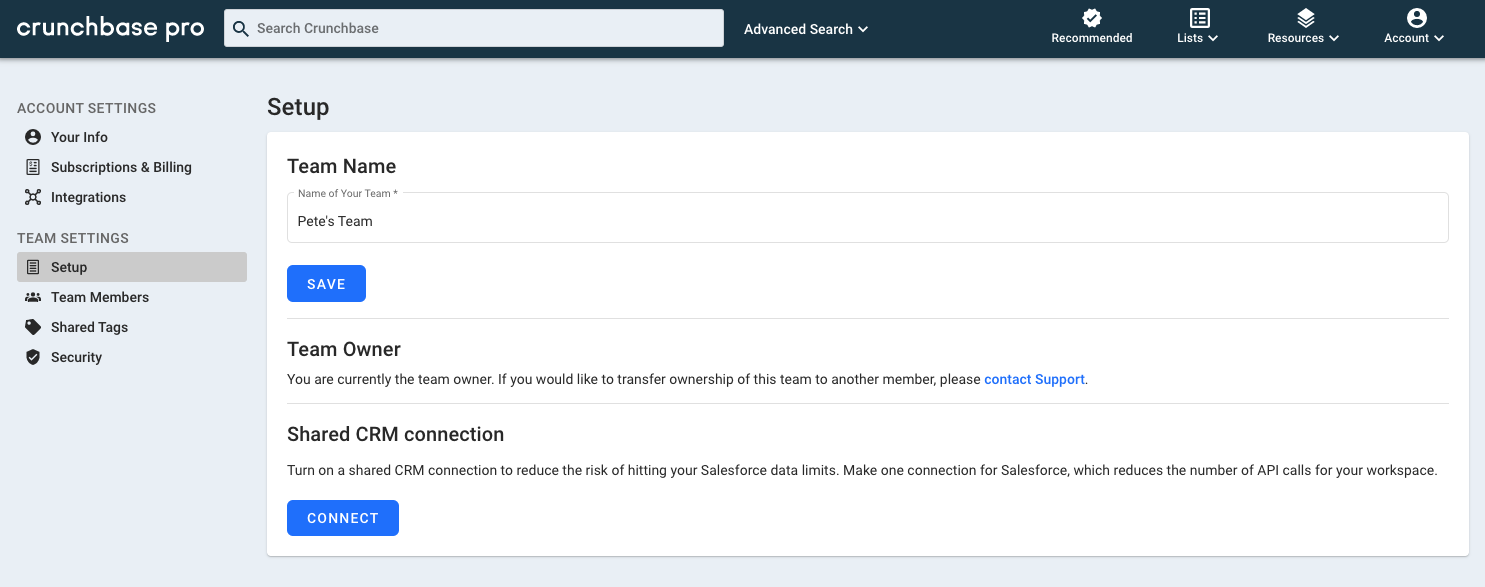Click the Integrations network icon
The width and height of the screenshot is (1485, 587).
(x=33, y=197)
